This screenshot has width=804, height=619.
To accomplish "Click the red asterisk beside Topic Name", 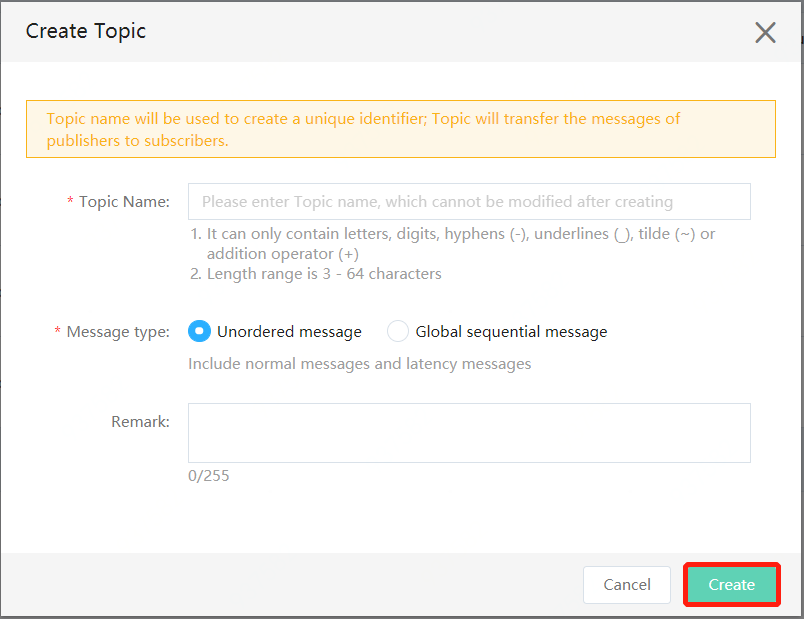I will 70,201.
